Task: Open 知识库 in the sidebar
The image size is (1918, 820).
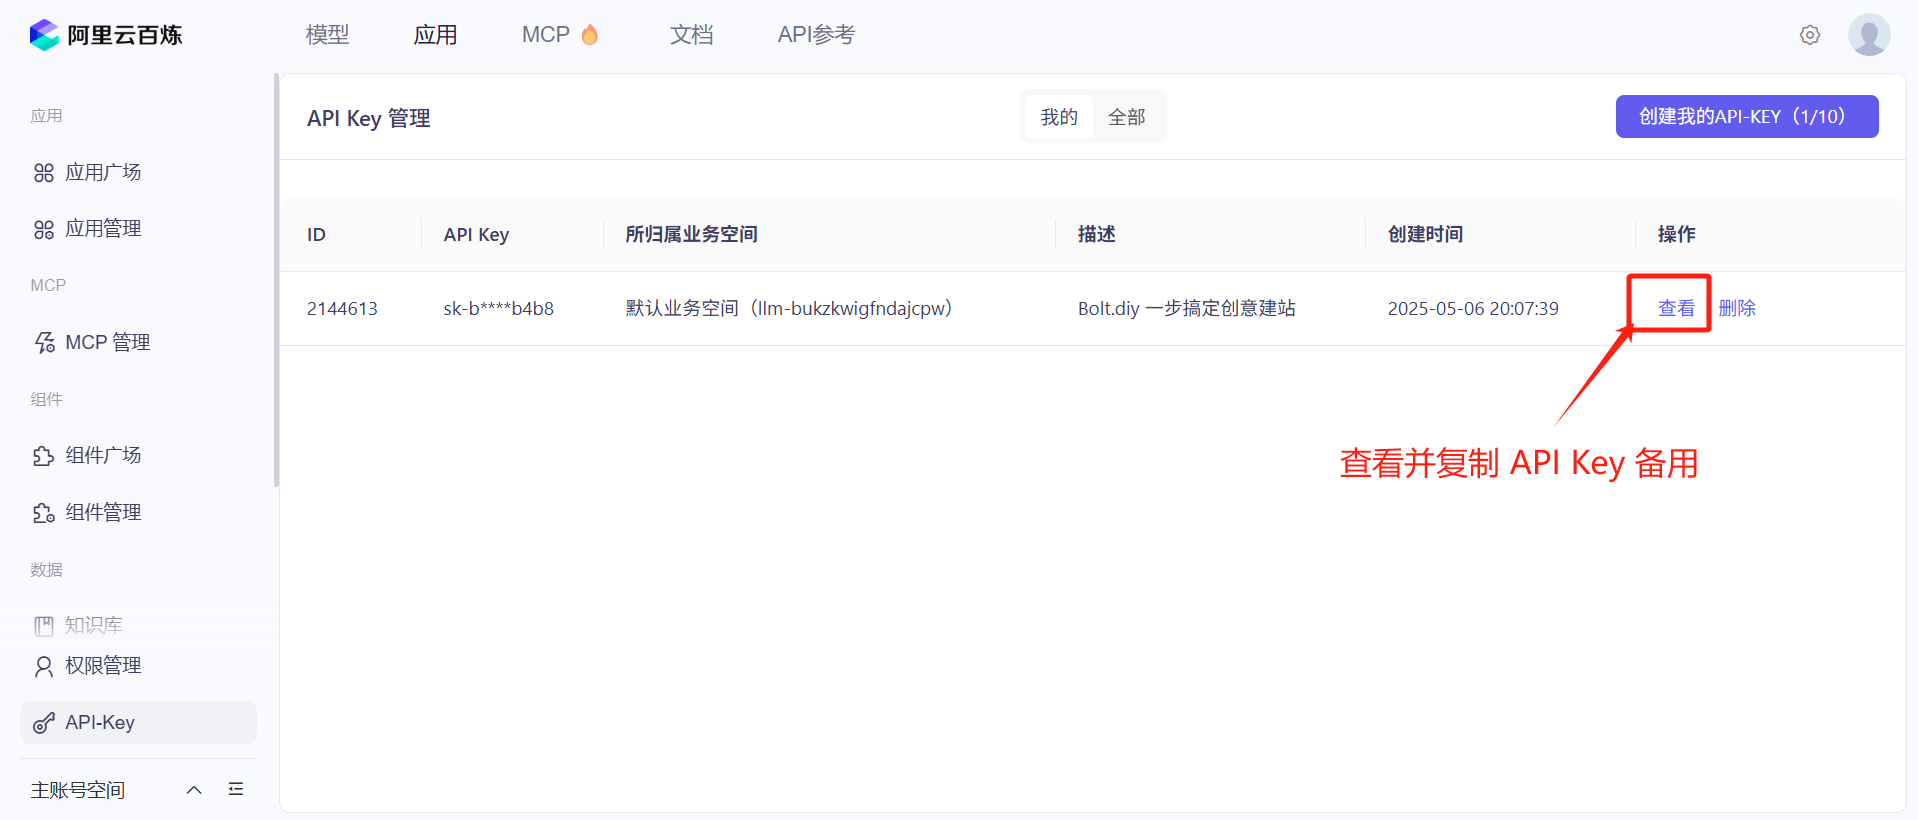Action: (138, 625)
